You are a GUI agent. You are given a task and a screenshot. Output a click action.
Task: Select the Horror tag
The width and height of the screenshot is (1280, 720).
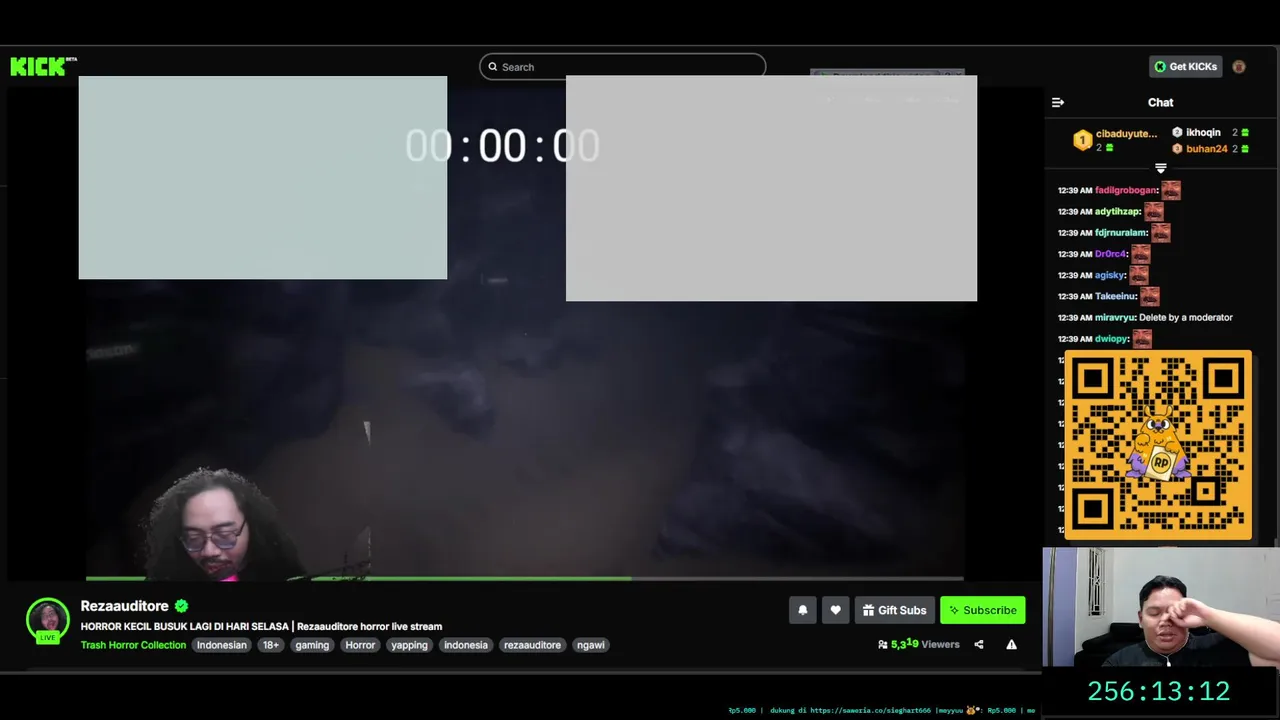pyautogui.click(x=360, y=645)
